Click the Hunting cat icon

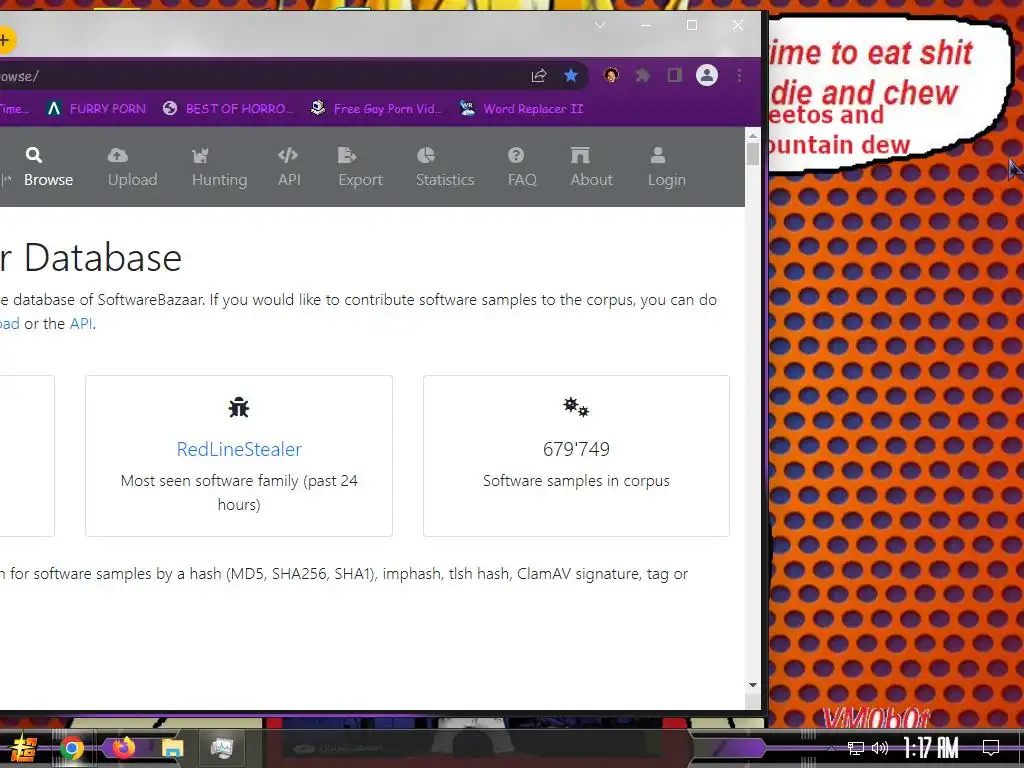(x=200, y=155)
